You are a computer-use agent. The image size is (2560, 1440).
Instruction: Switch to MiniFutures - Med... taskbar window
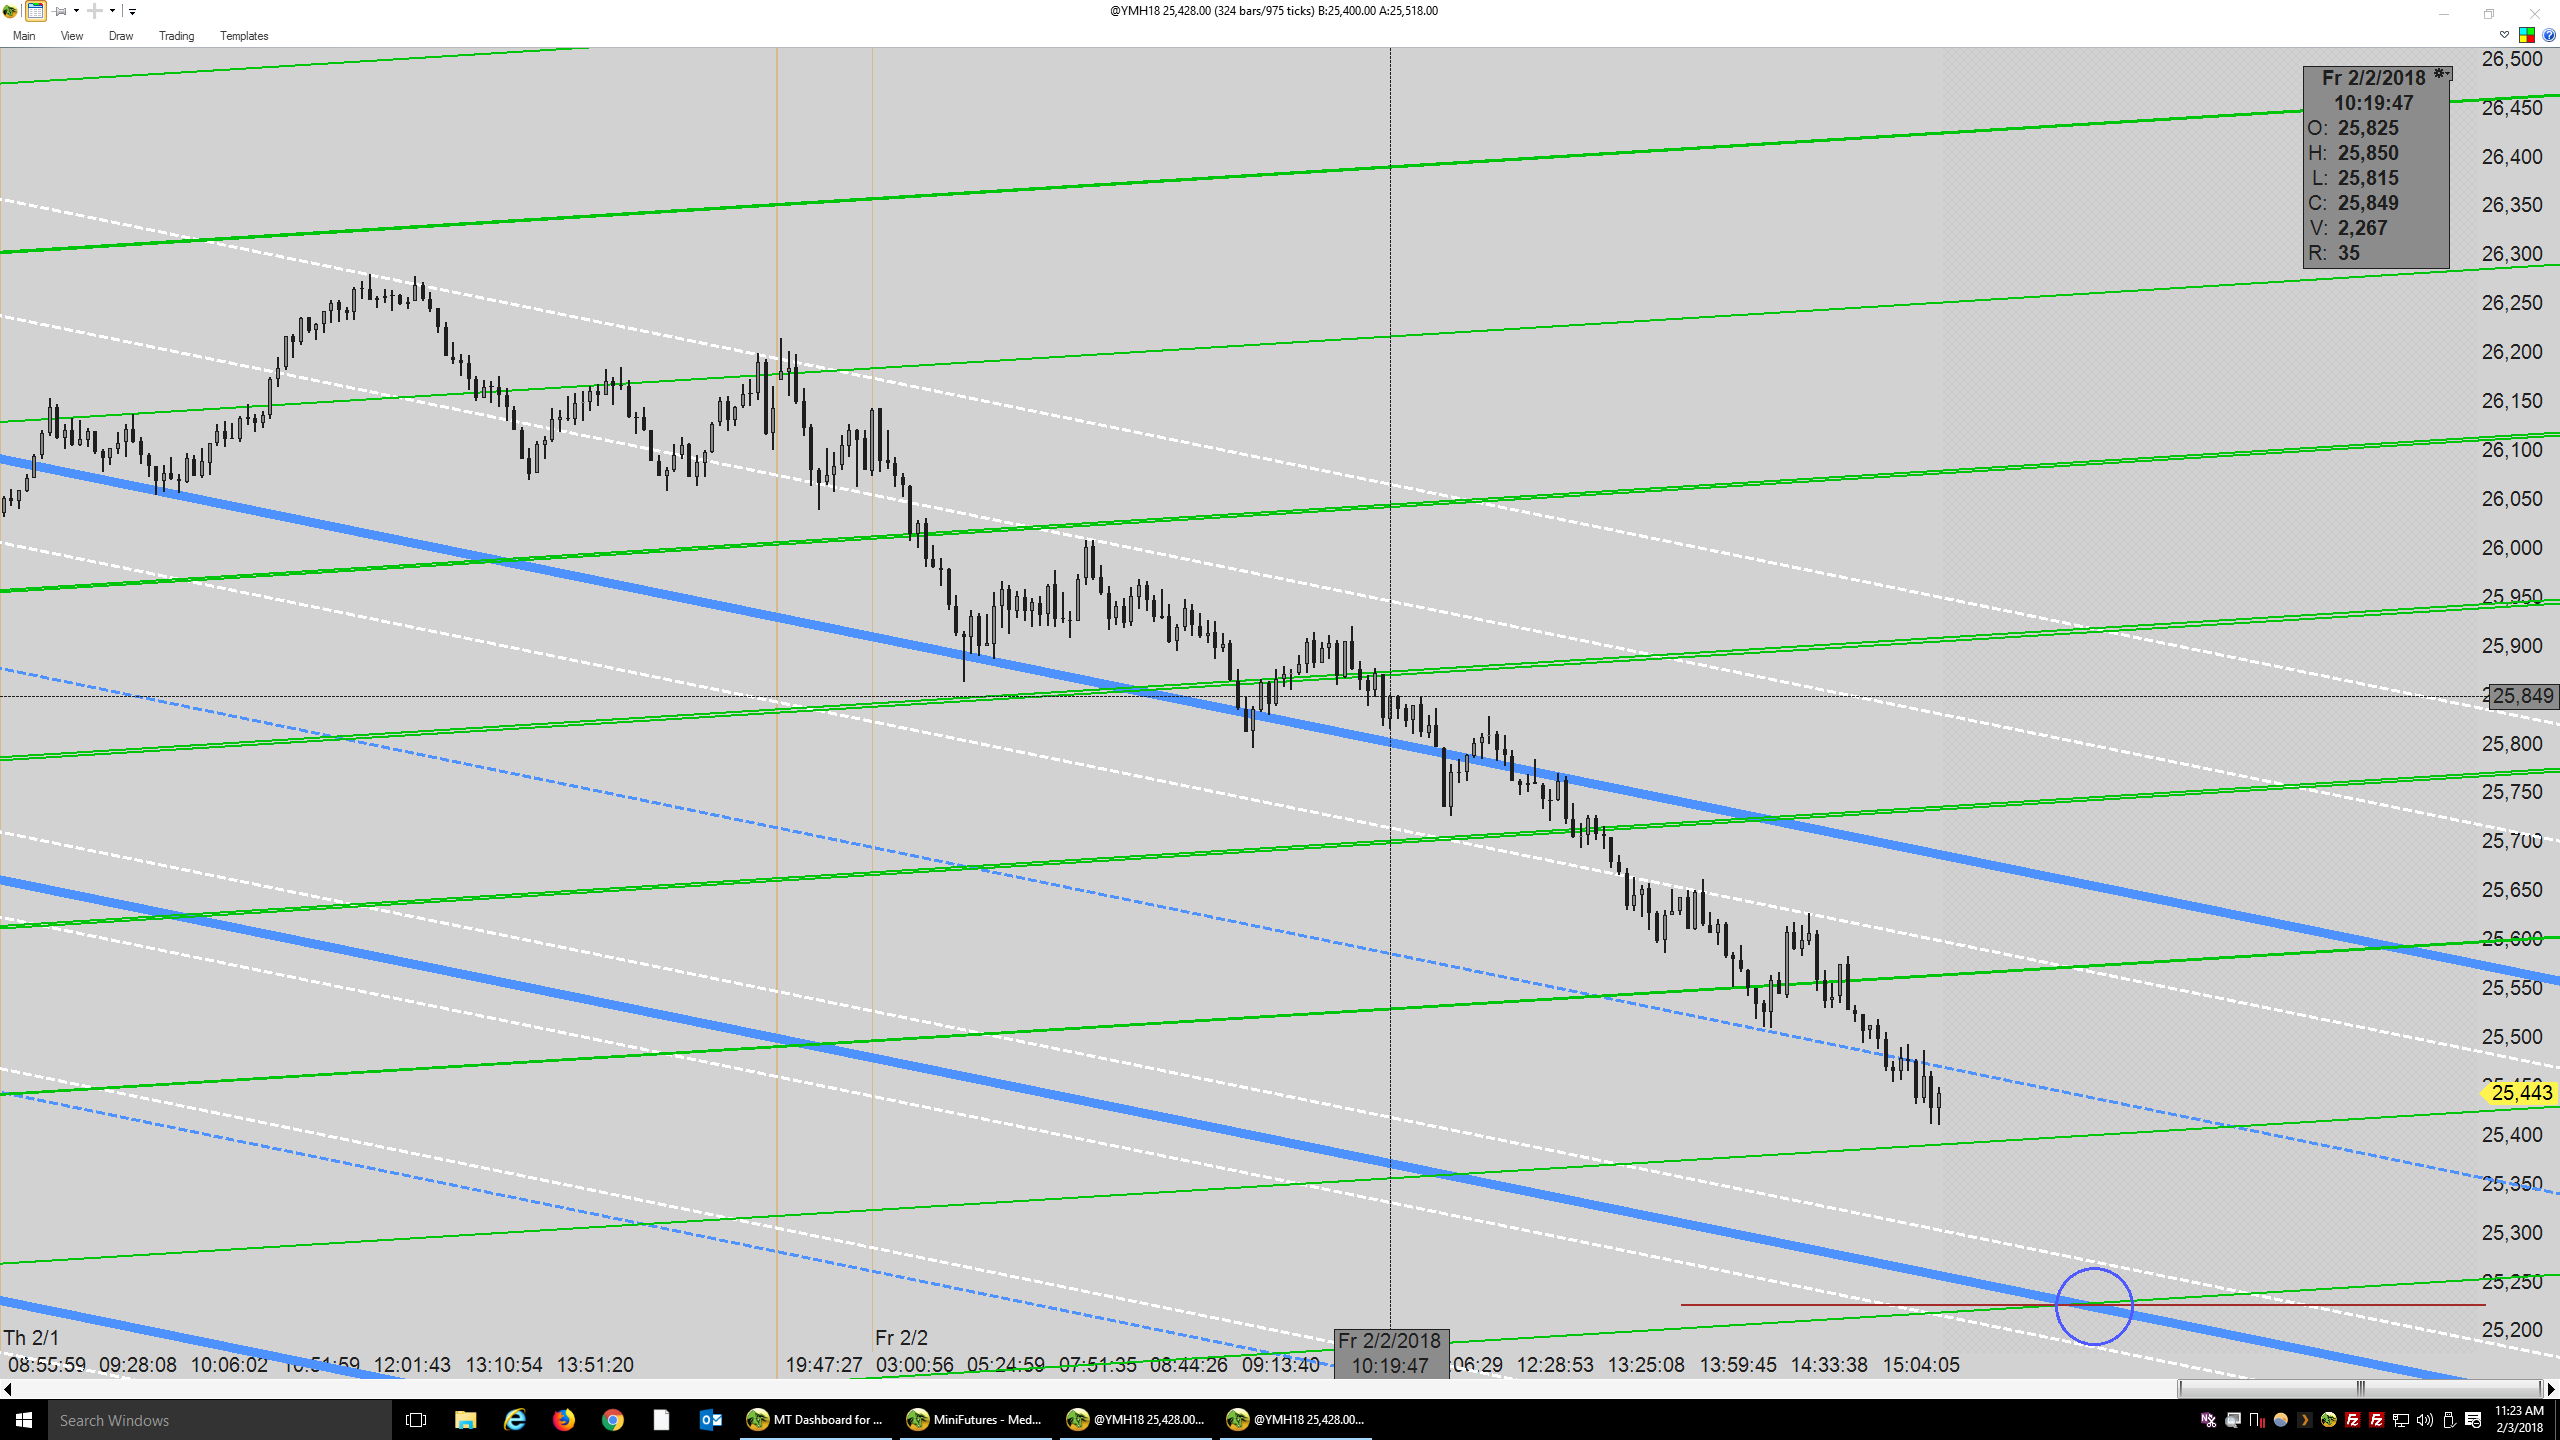(x=976, y=1420)
